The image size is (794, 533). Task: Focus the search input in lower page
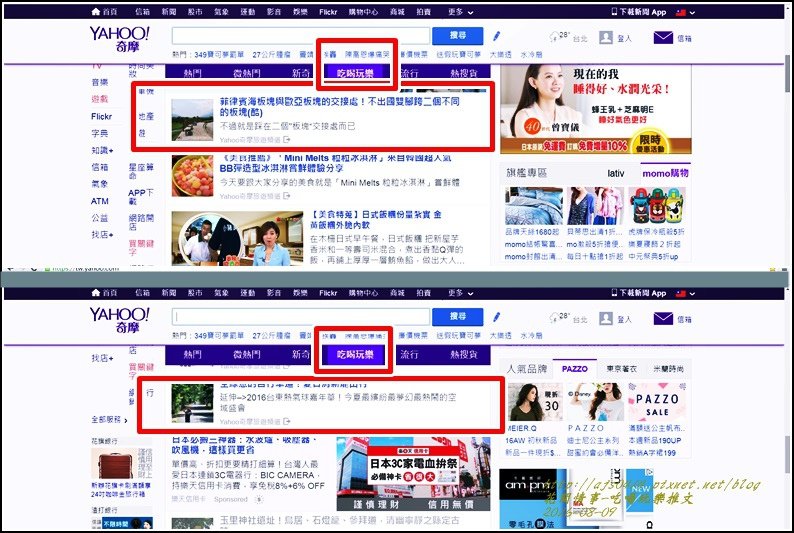[x=301, y=317]
